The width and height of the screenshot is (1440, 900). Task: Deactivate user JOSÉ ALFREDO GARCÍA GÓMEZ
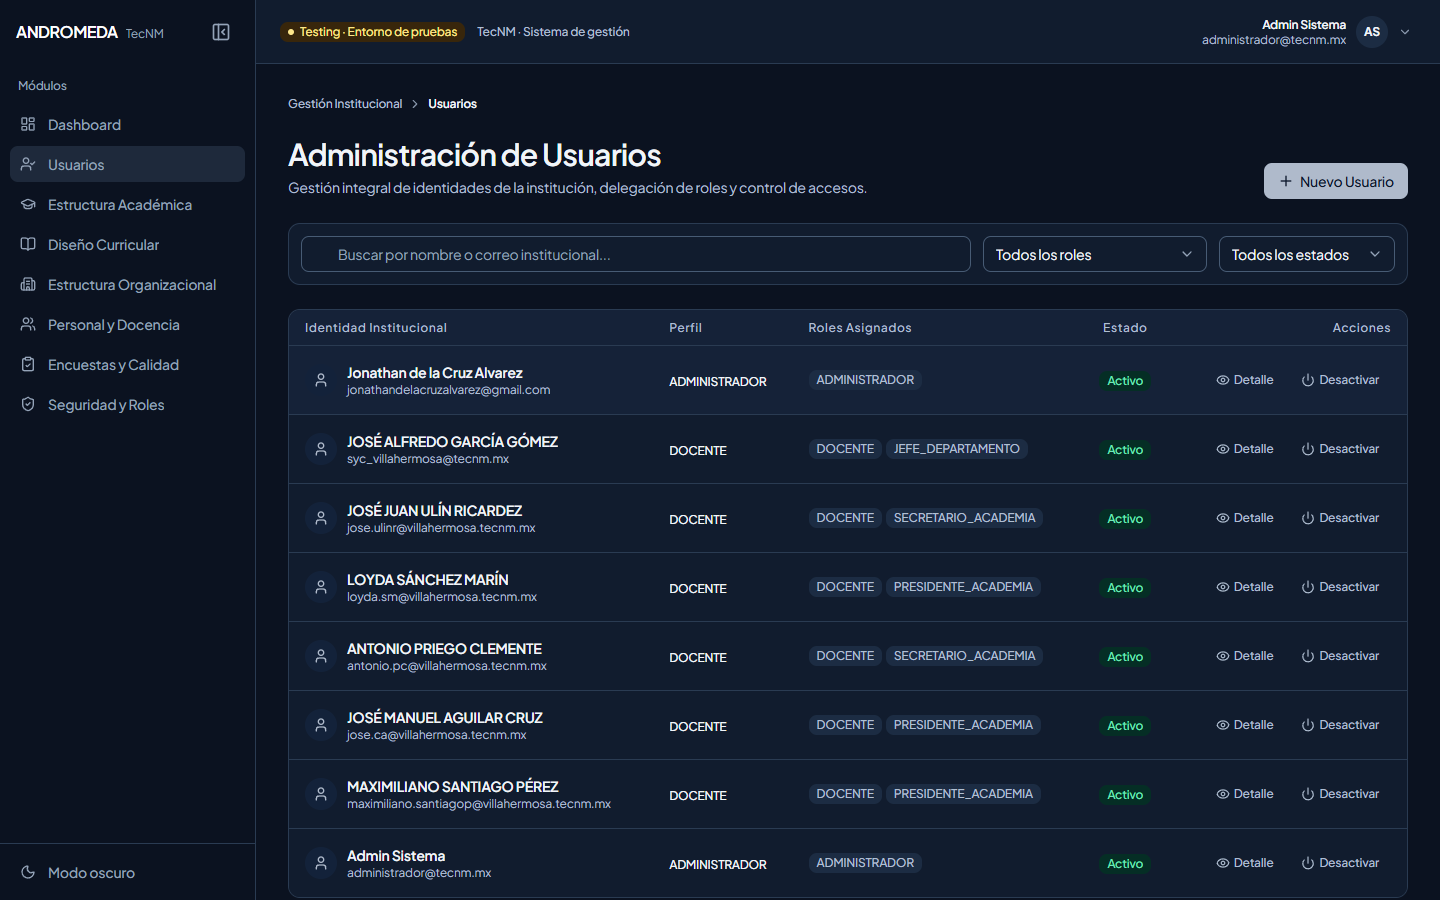tap(1340, 449)
